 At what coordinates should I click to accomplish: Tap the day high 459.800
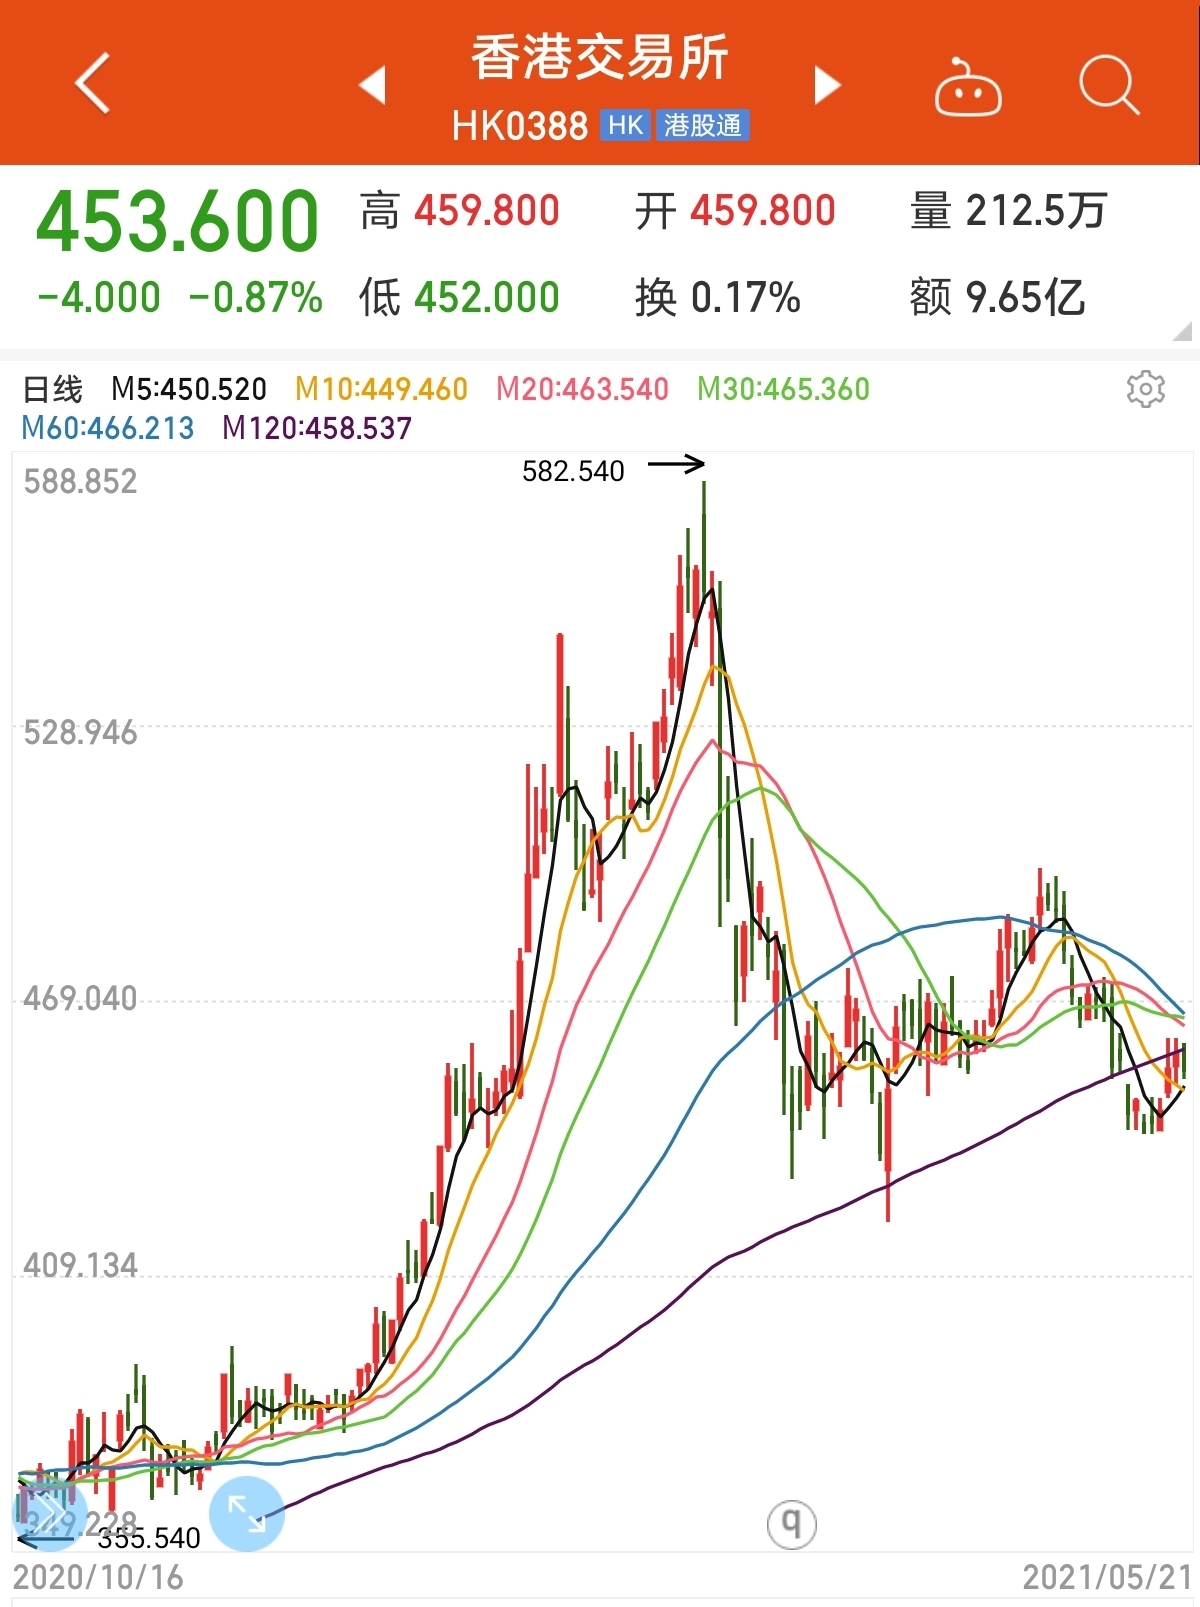[487, 211]
